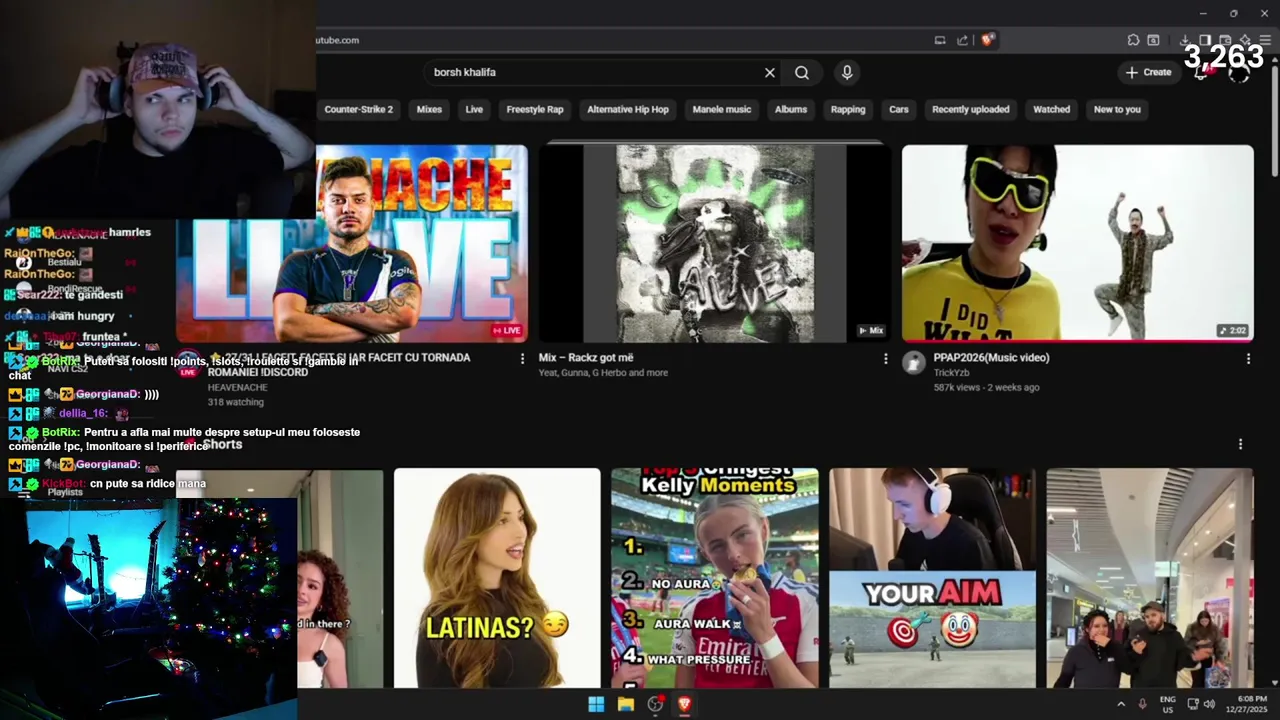This screenshot has width=1280, height=720.
Task: Open options menu for HEAVENACHE live video
Action: (x=522, y=359)
